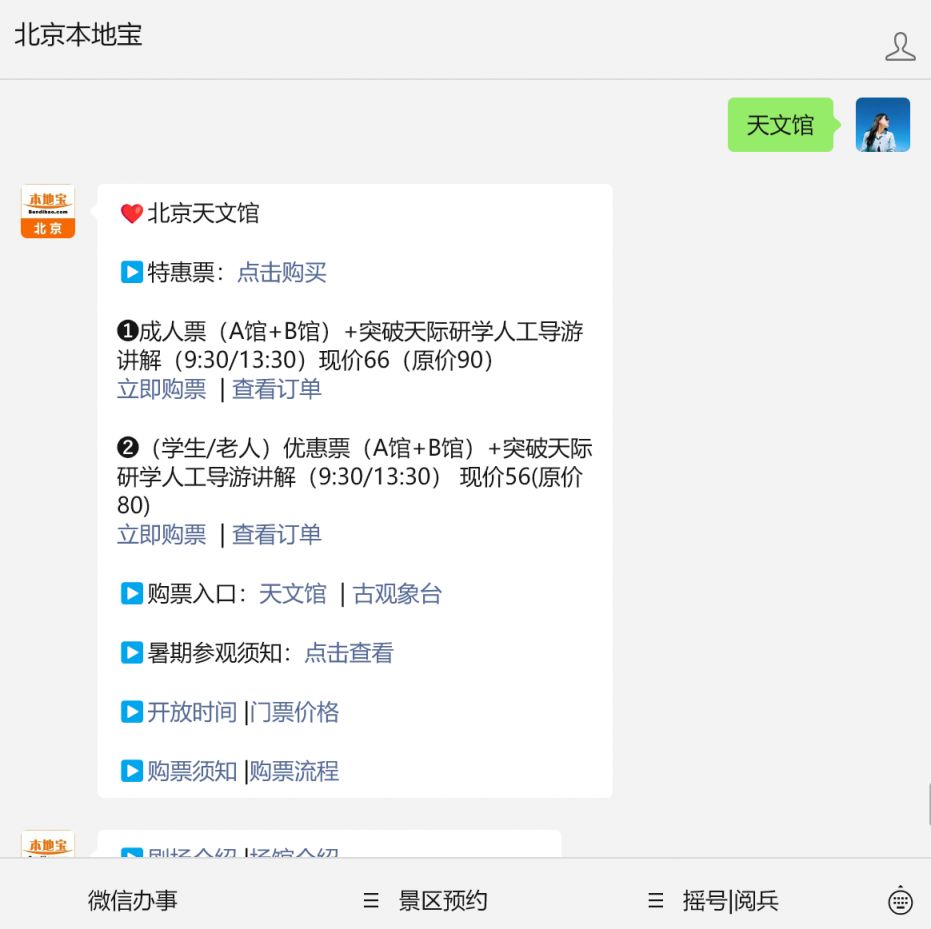Open the 开放时间 link

192,712
